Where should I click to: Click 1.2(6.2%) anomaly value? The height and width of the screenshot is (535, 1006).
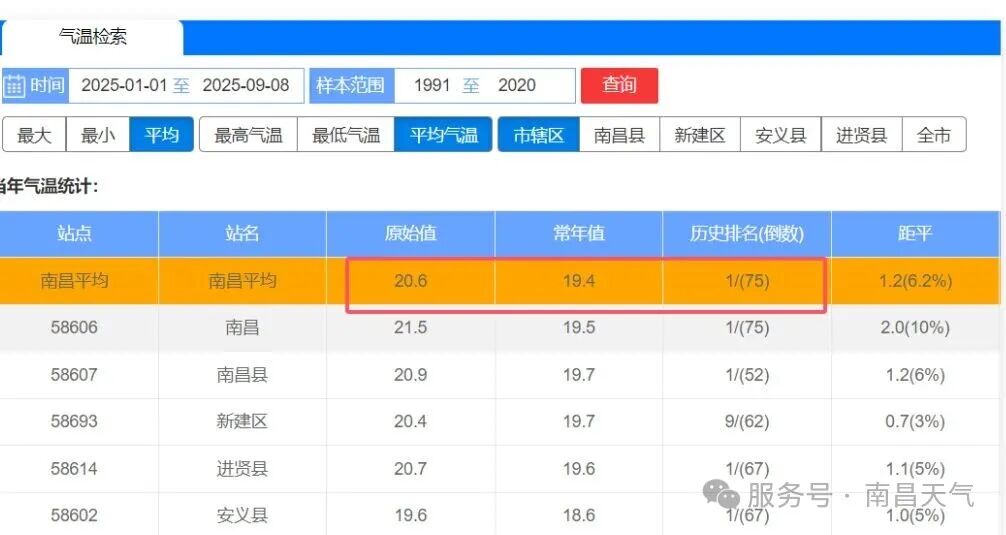916,281
